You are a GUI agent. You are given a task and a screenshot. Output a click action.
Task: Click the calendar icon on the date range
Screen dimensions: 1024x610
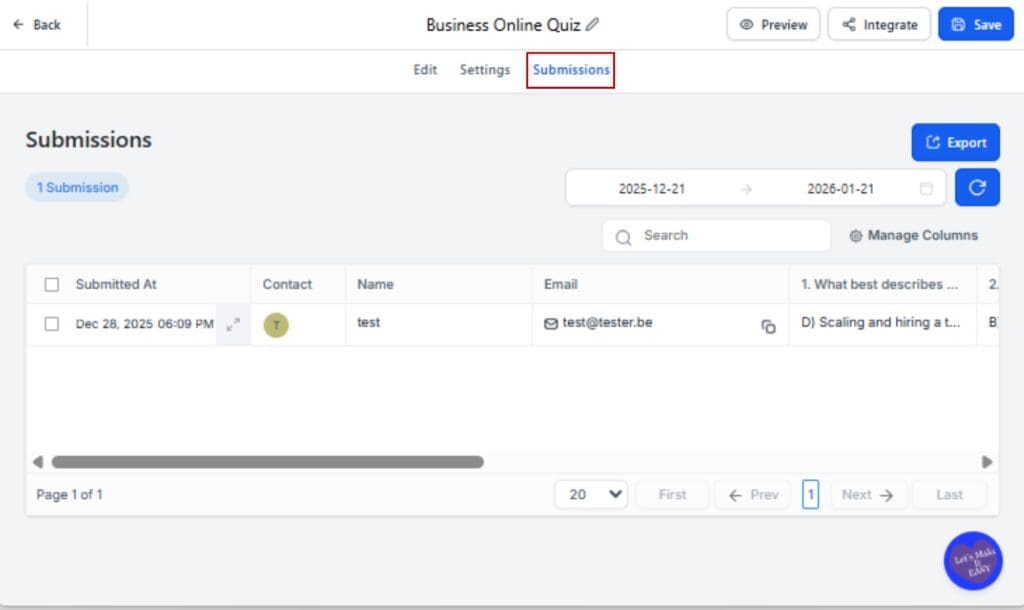pyautogui.click(x=925, y=187)
